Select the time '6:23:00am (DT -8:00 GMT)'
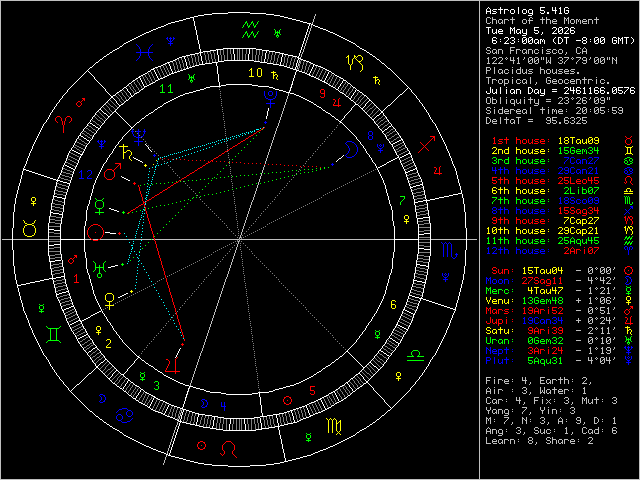 563,41
